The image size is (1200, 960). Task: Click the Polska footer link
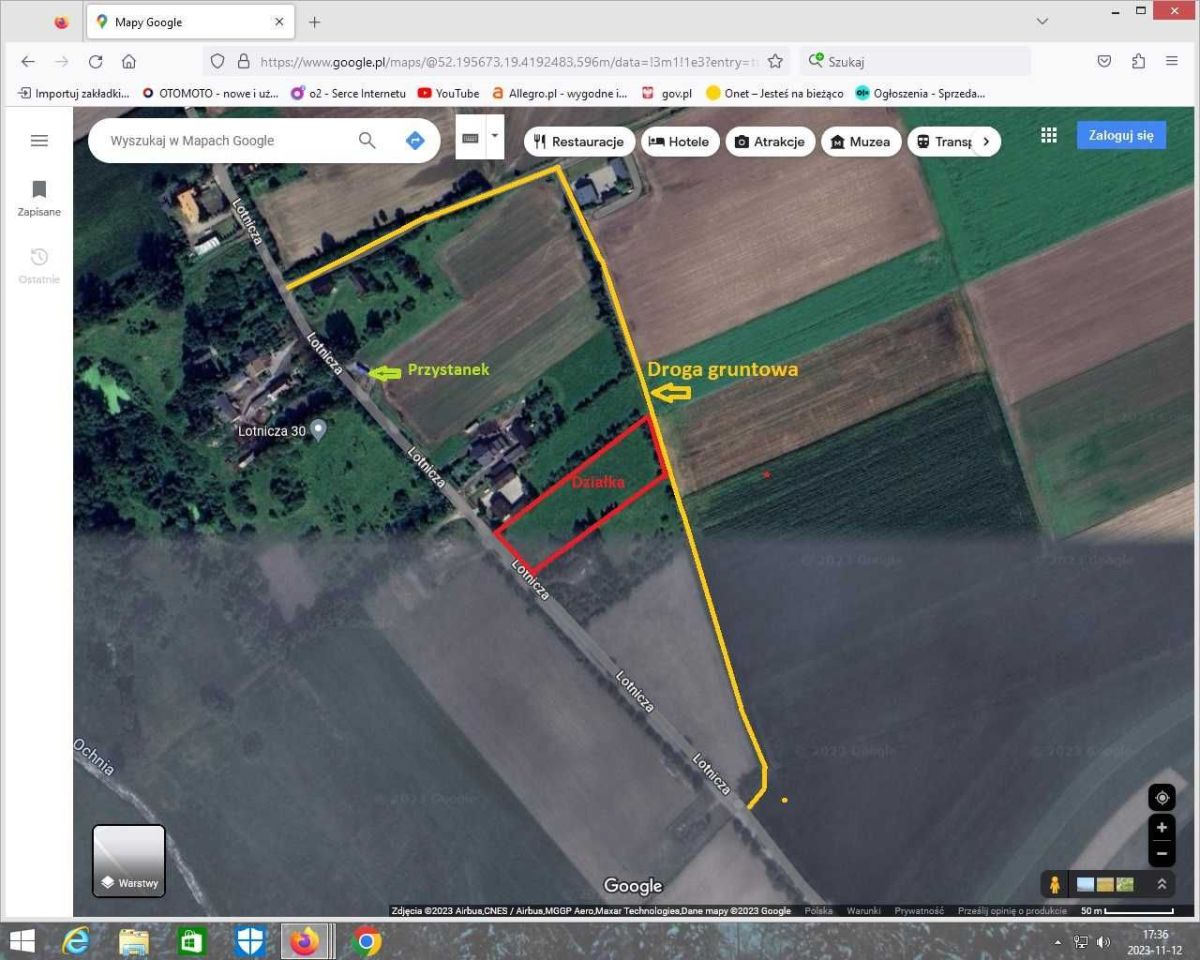coord(818,911)
